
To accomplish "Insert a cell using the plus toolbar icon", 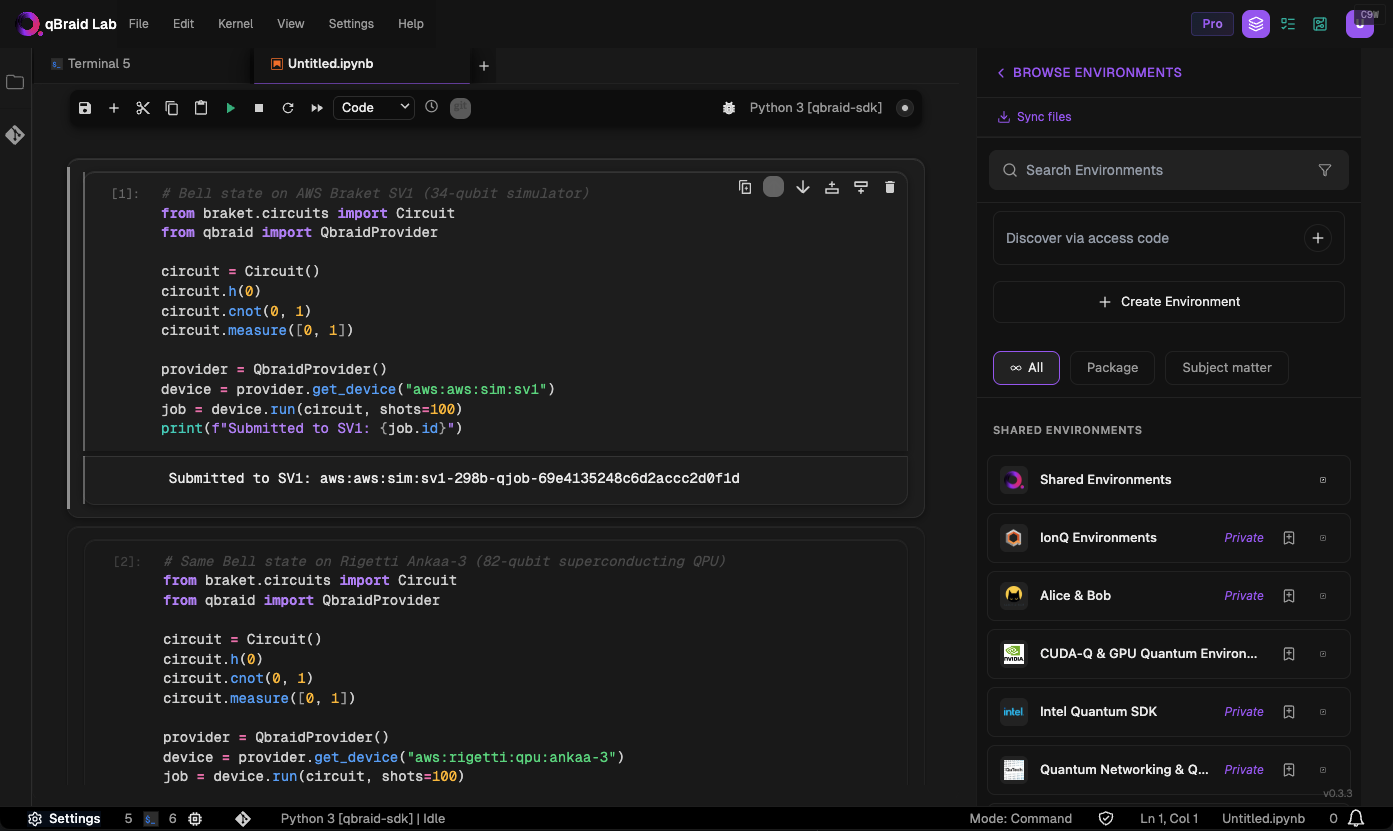I will [x=114, y=108].
